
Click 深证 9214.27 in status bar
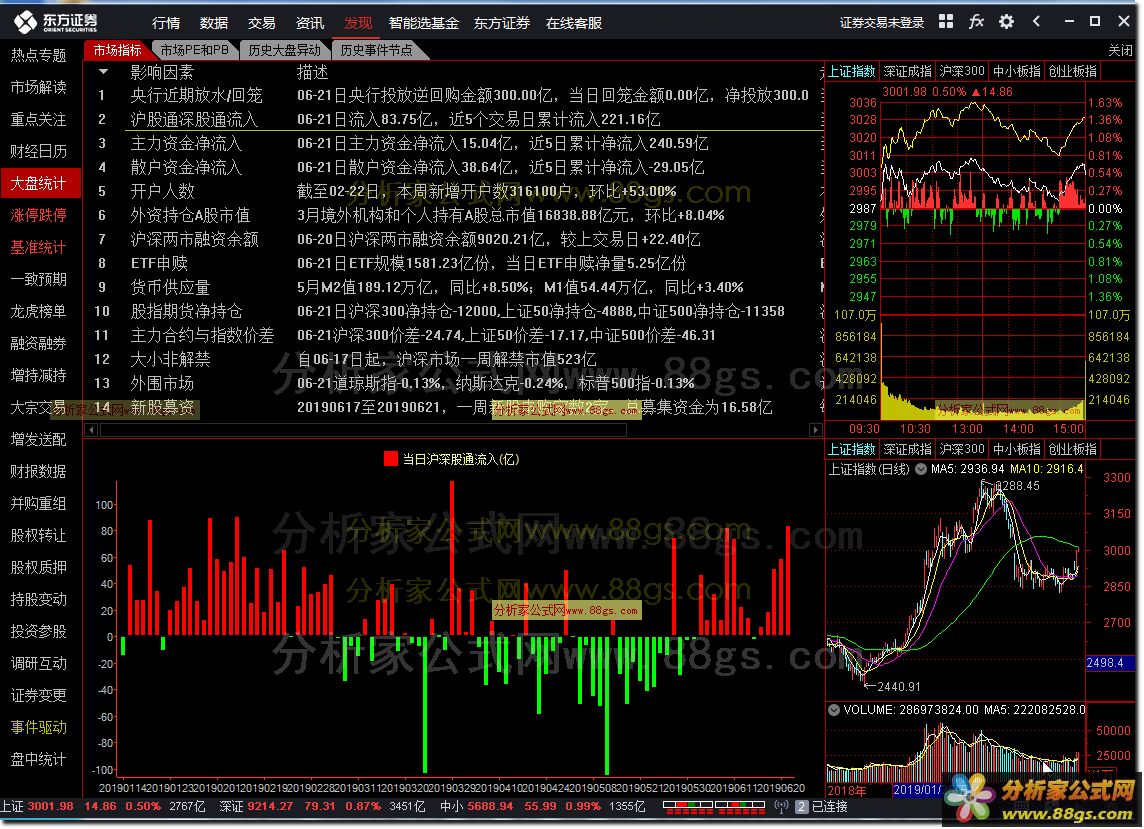coord(257,807)
